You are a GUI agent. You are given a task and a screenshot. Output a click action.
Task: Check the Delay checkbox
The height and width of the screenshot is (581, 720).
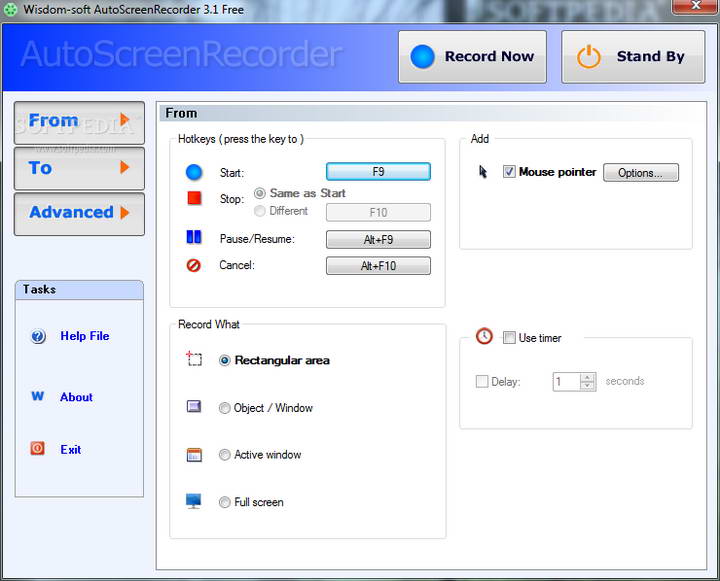click(482, 381)
